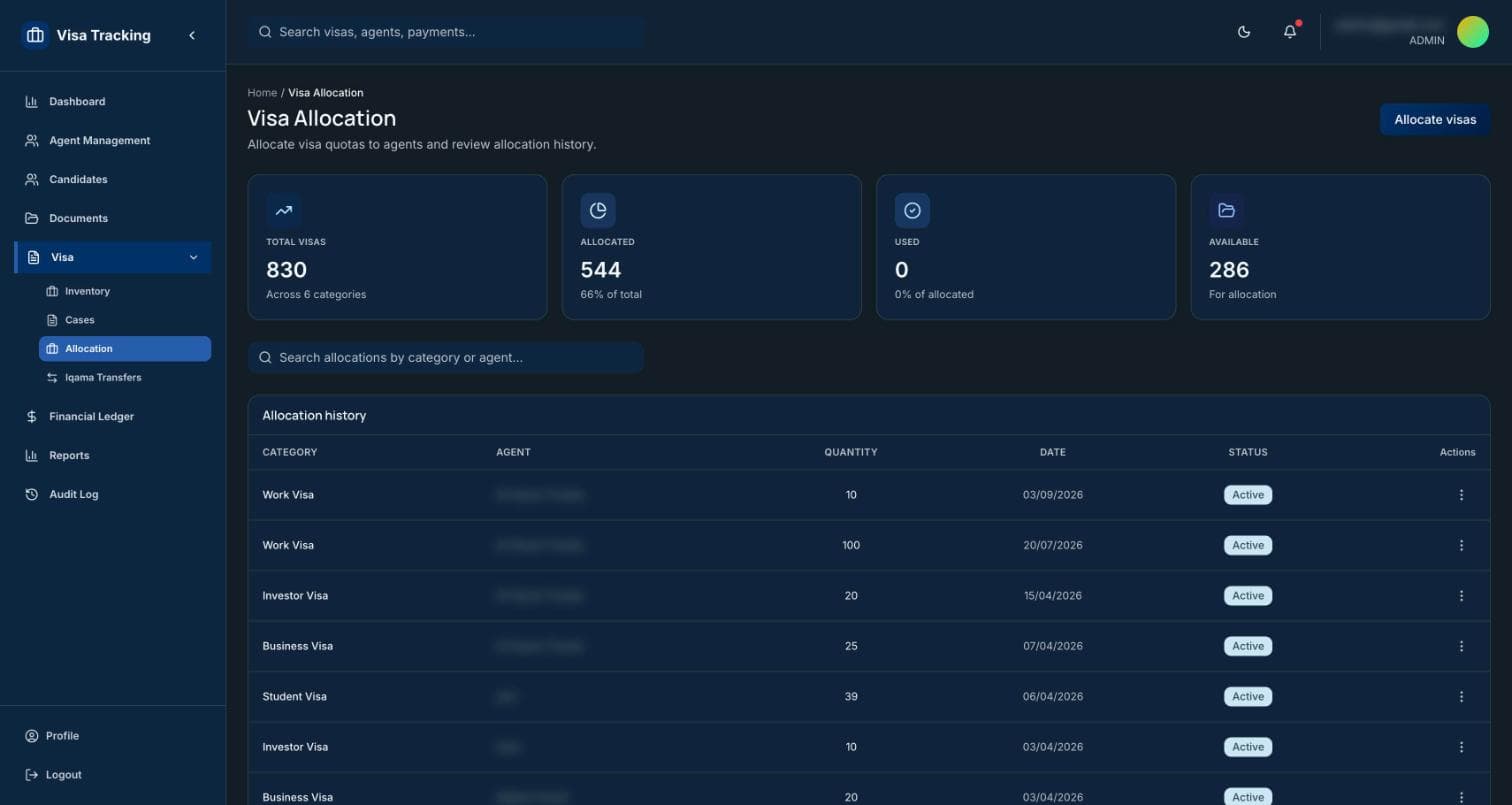Go to Agent Management
This screenshot has width=1512, height=805.
pyautogui.click(x=112, y=141)
